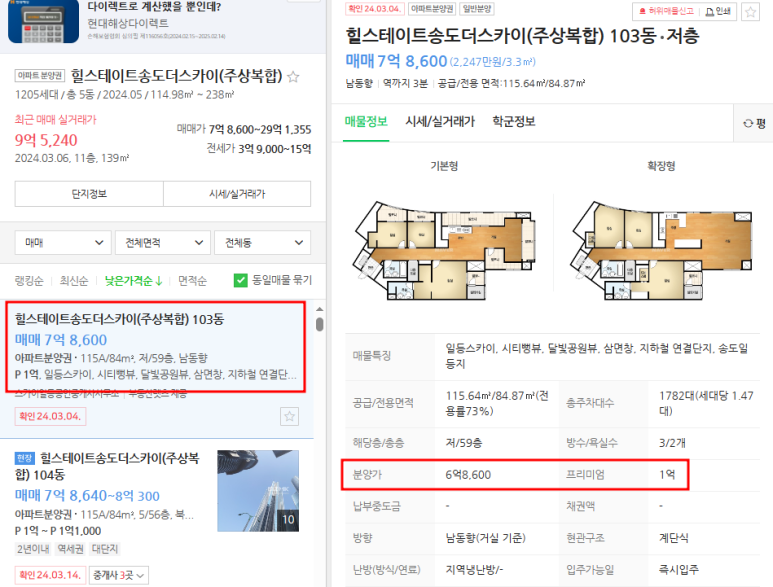The height and width of the screenshot is (587, 773).
Task: Open the 103동 listing title
Action: [119, 319]
